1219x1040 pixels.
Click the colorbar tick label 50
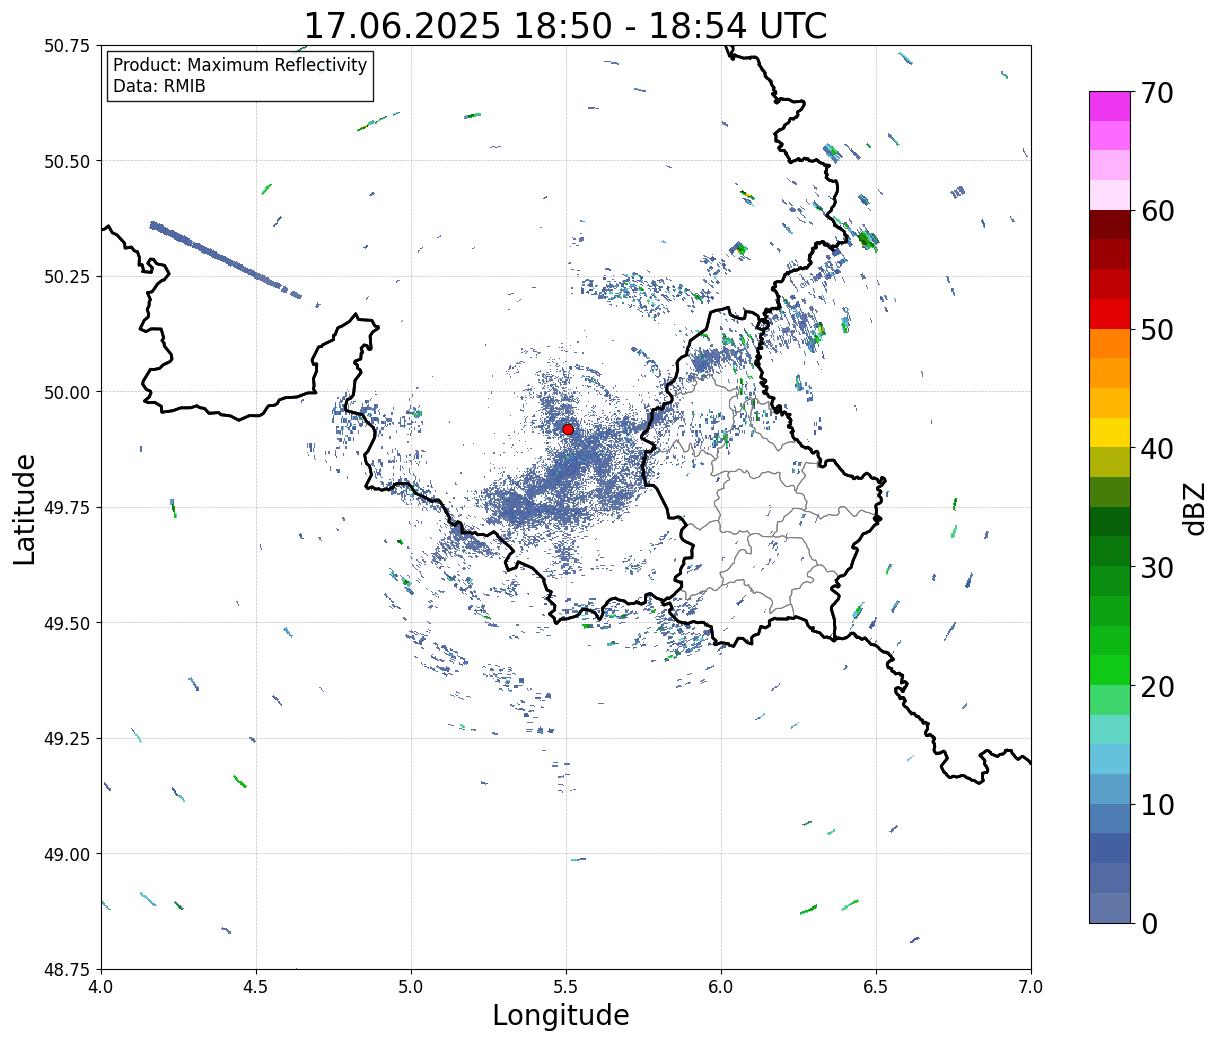click(x=1157, y=330)
